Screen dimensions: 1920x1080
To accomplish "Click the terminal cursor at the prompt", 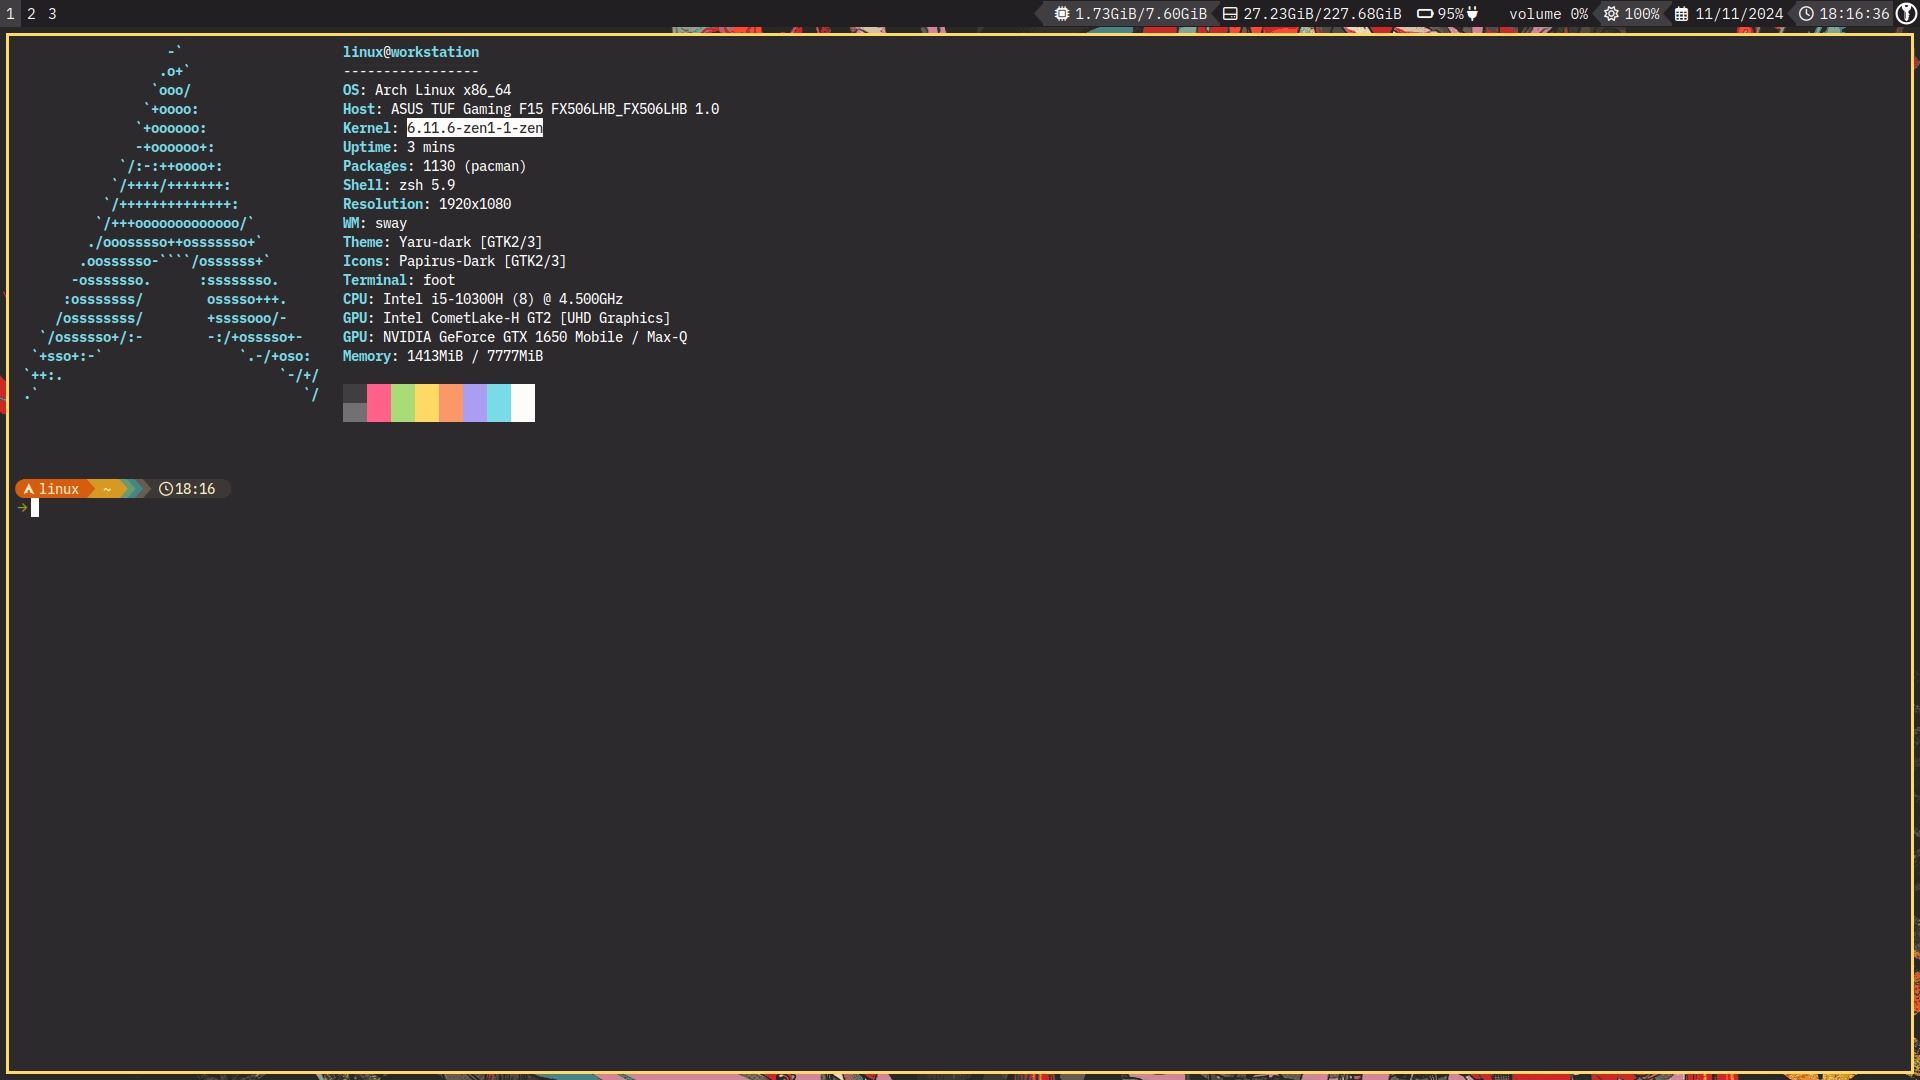I will coord(35,508).
